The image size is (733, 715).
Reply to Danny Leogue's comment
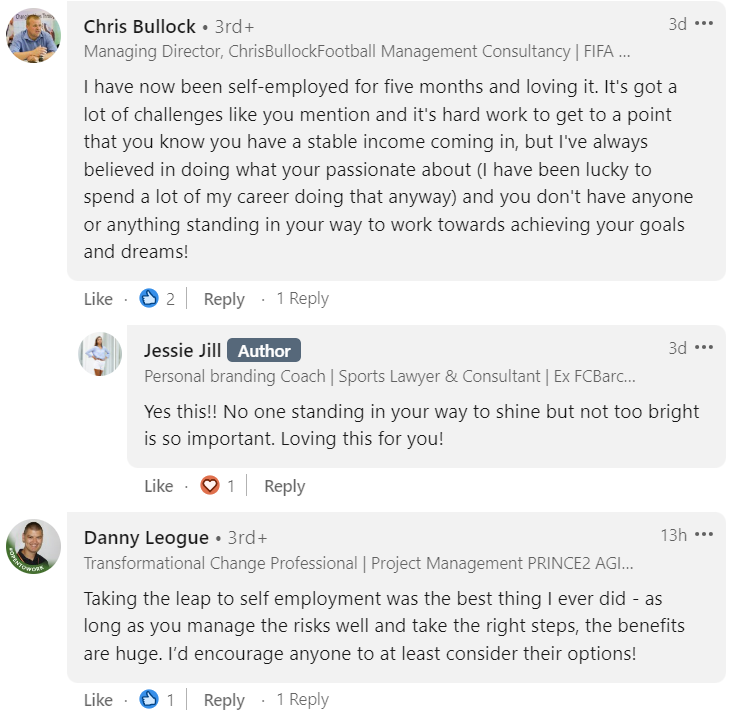(224, 700)
